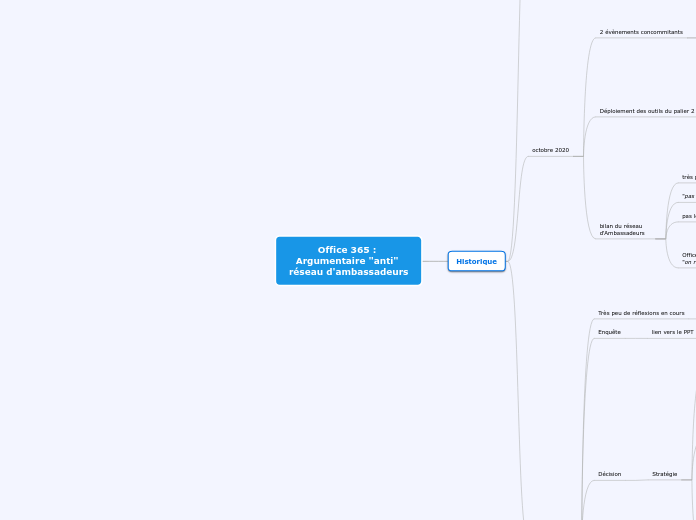The width and height of the screenshot is (696, 520).
Task: Click the Historique branch node
Action: click(476, 261)
